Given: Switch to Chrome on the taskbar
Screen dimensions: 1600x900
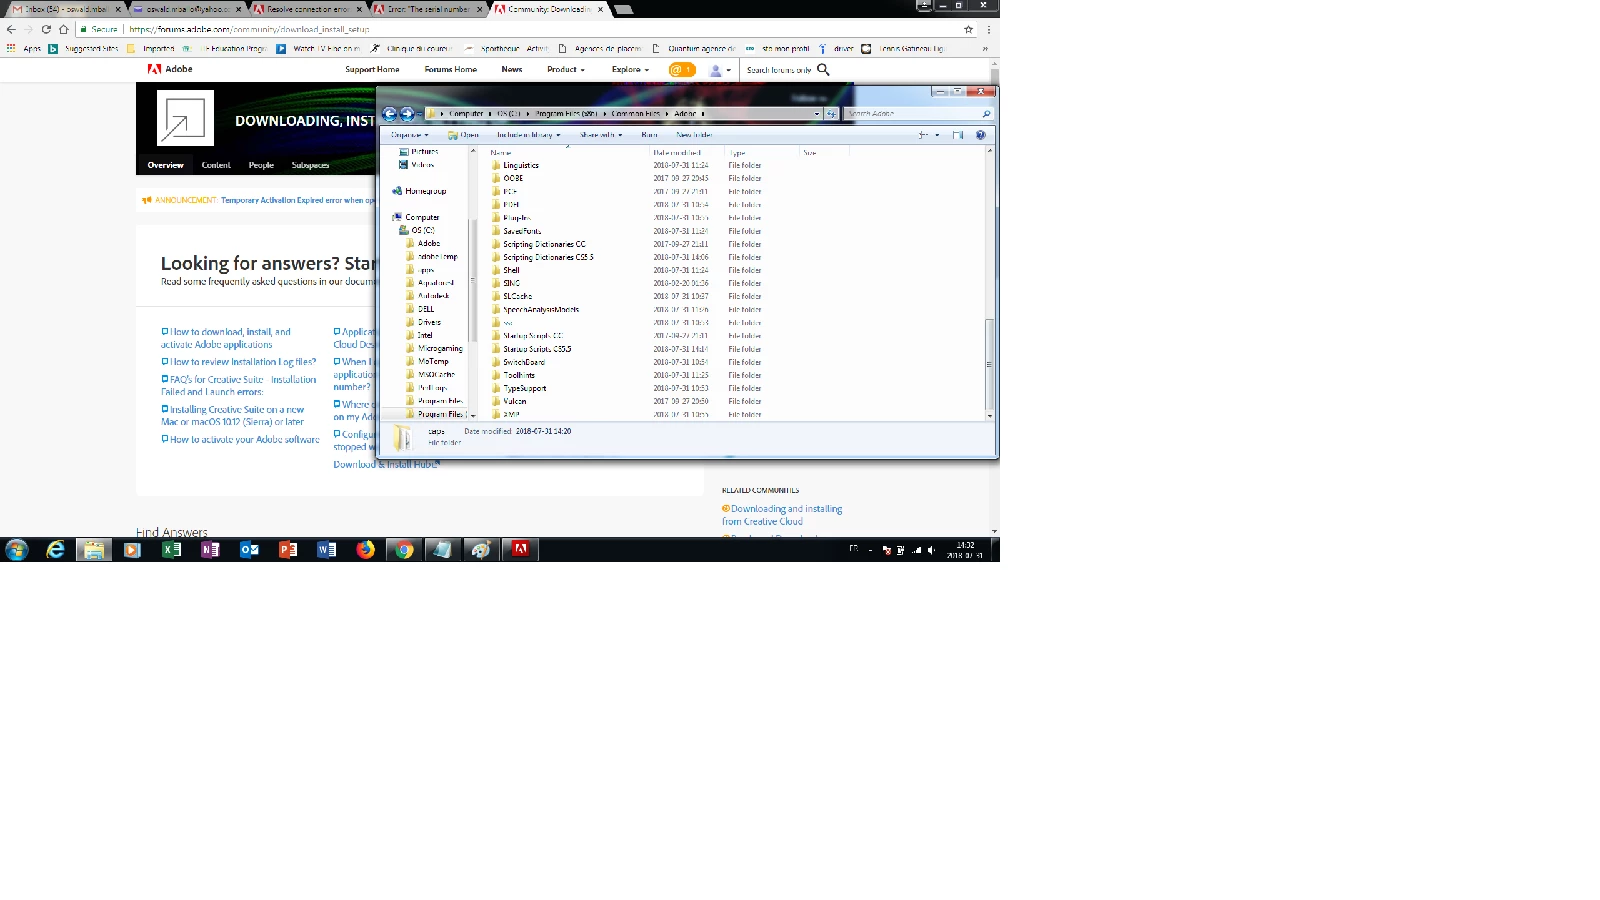Looking at the screenshot, I should pyautogui.click(x=404, y=550).
